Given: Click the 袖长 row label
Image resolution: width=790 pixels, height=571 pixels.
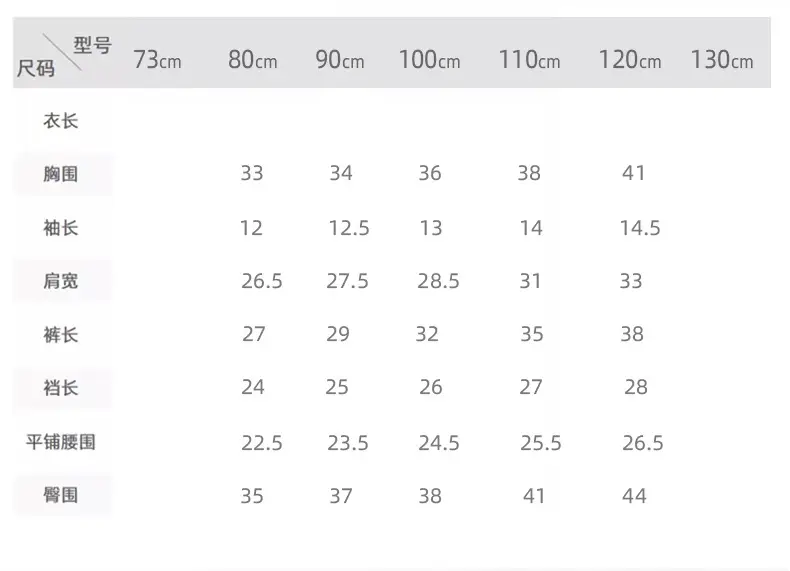Looking at the screenshot, I should (x=60, y=228).
